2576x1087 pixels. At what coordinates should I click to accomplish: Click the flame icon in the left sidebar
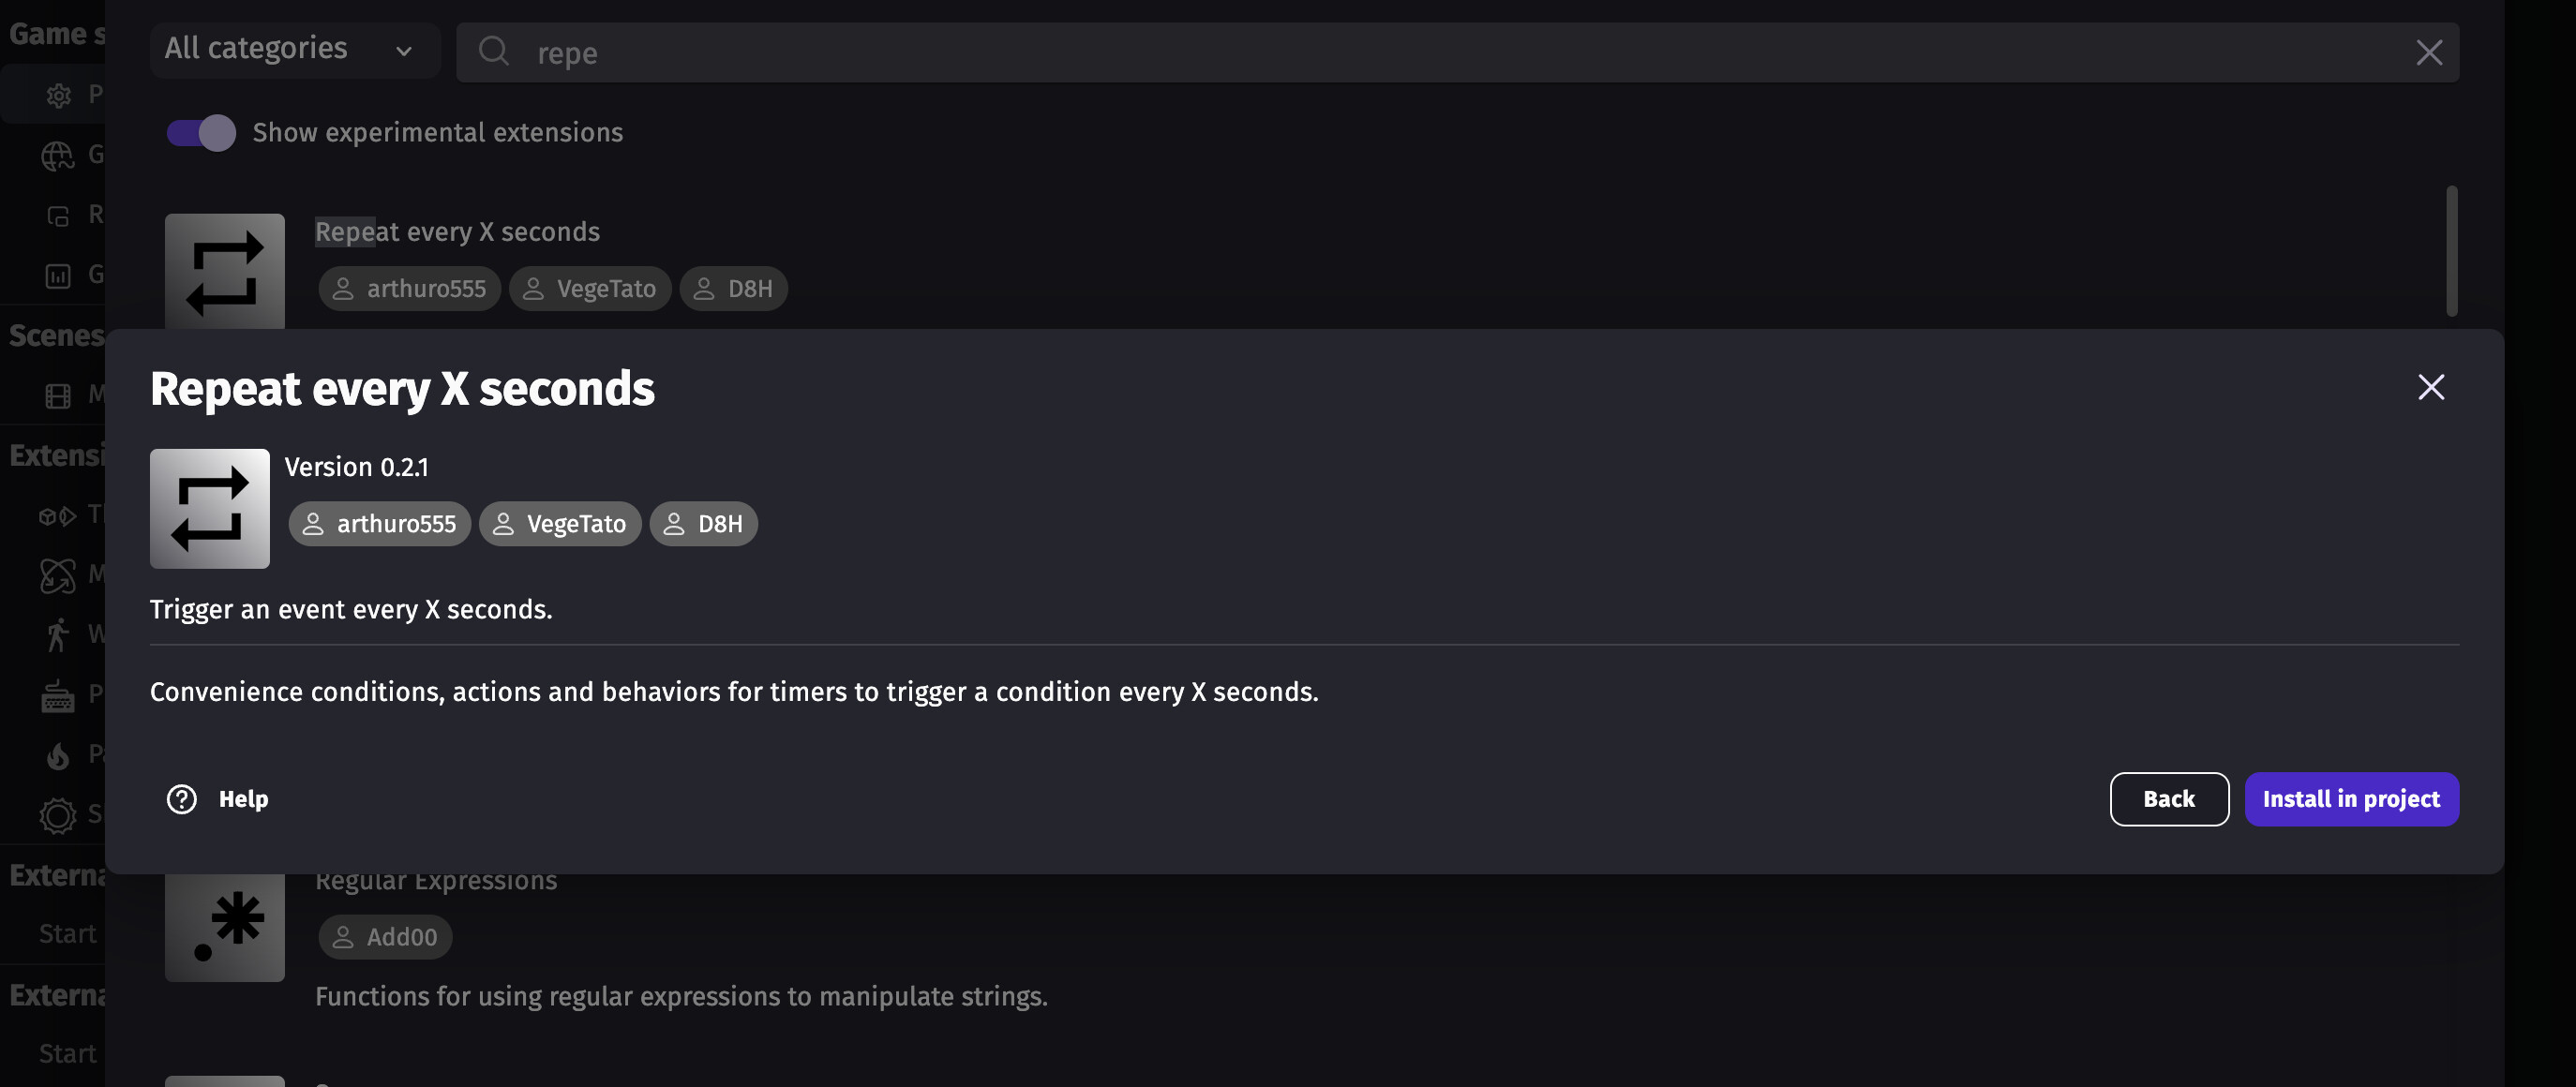click(x=58, y=755)
